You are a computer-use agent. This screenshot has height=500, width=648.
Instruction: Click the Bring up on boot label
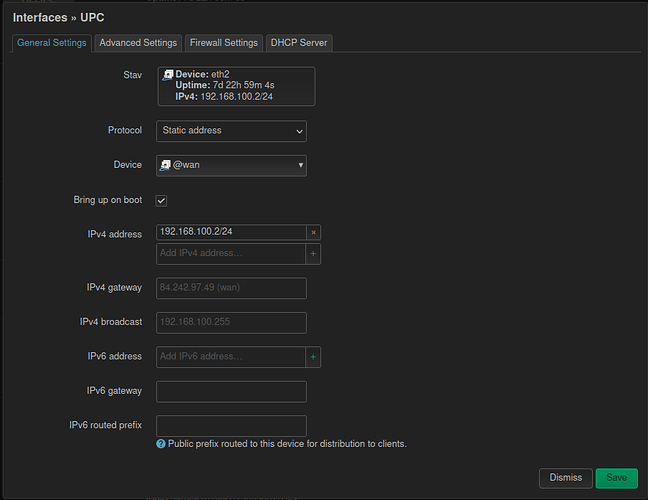pyautogui.click(x=108, y=200)
